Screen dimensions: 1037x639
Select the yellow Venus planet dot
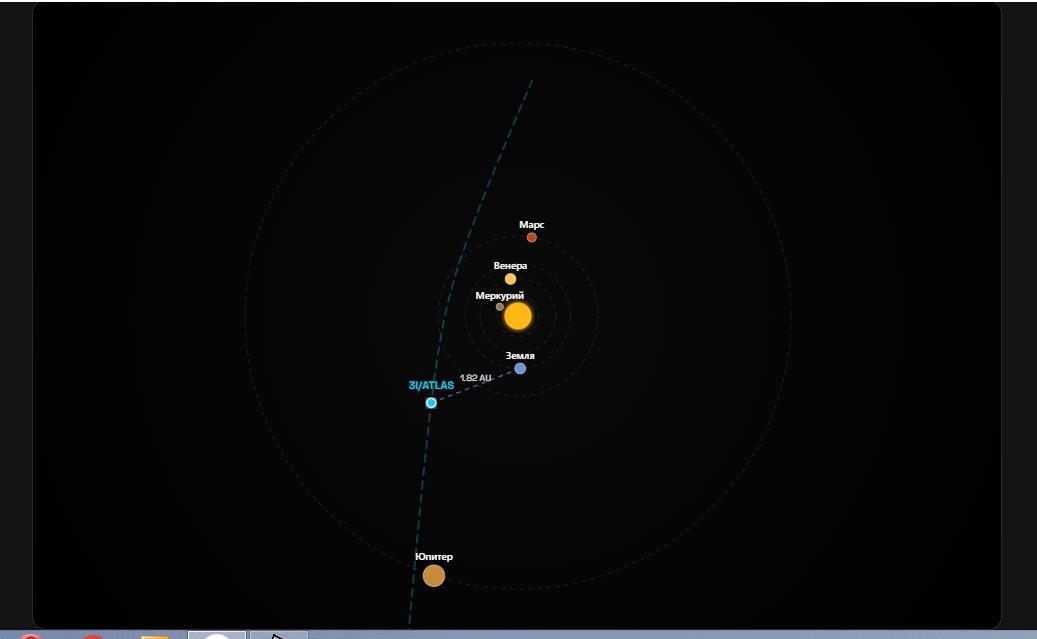(510, 278)
